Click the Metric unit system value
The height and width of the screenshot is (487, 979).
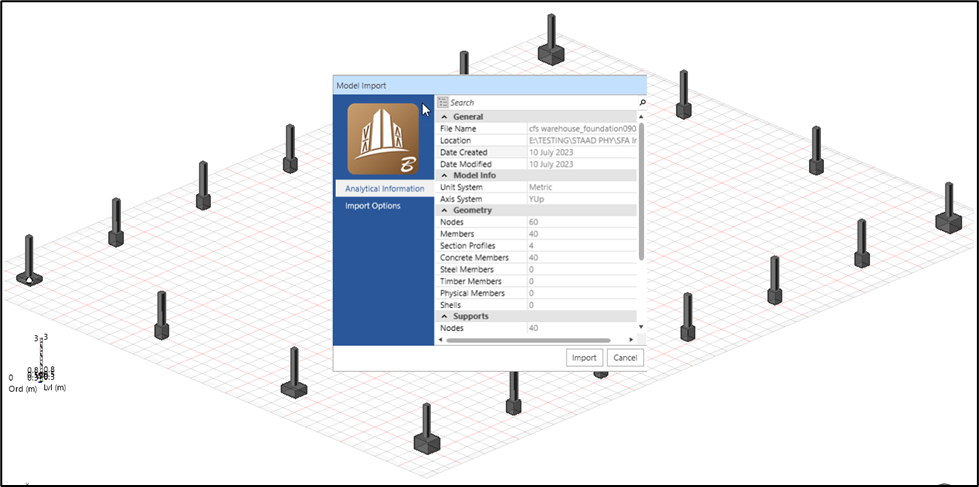(x=540, y=187)
